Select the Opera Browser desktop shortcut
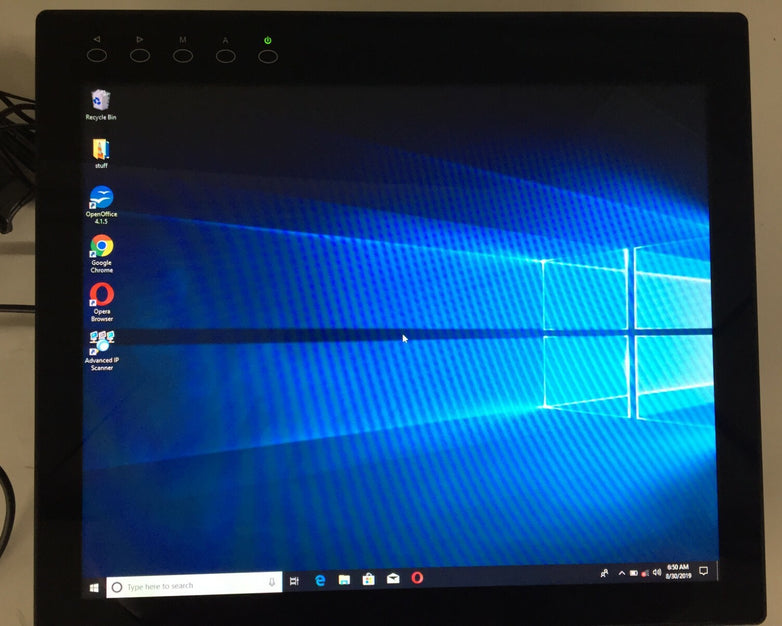 click(x=102, y=302)
